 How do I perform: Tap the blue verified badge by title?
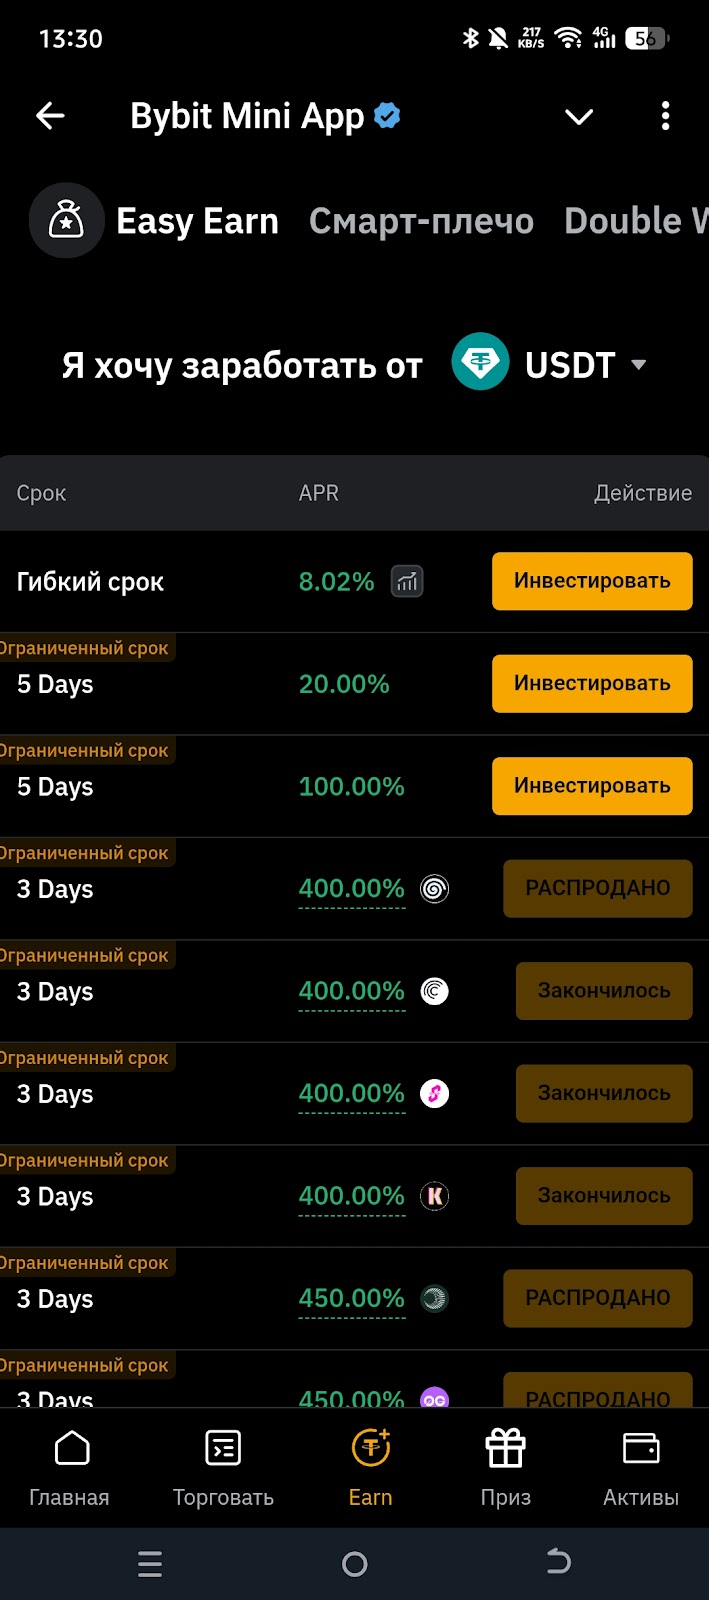pyautogui.click(x=387, y=116)
